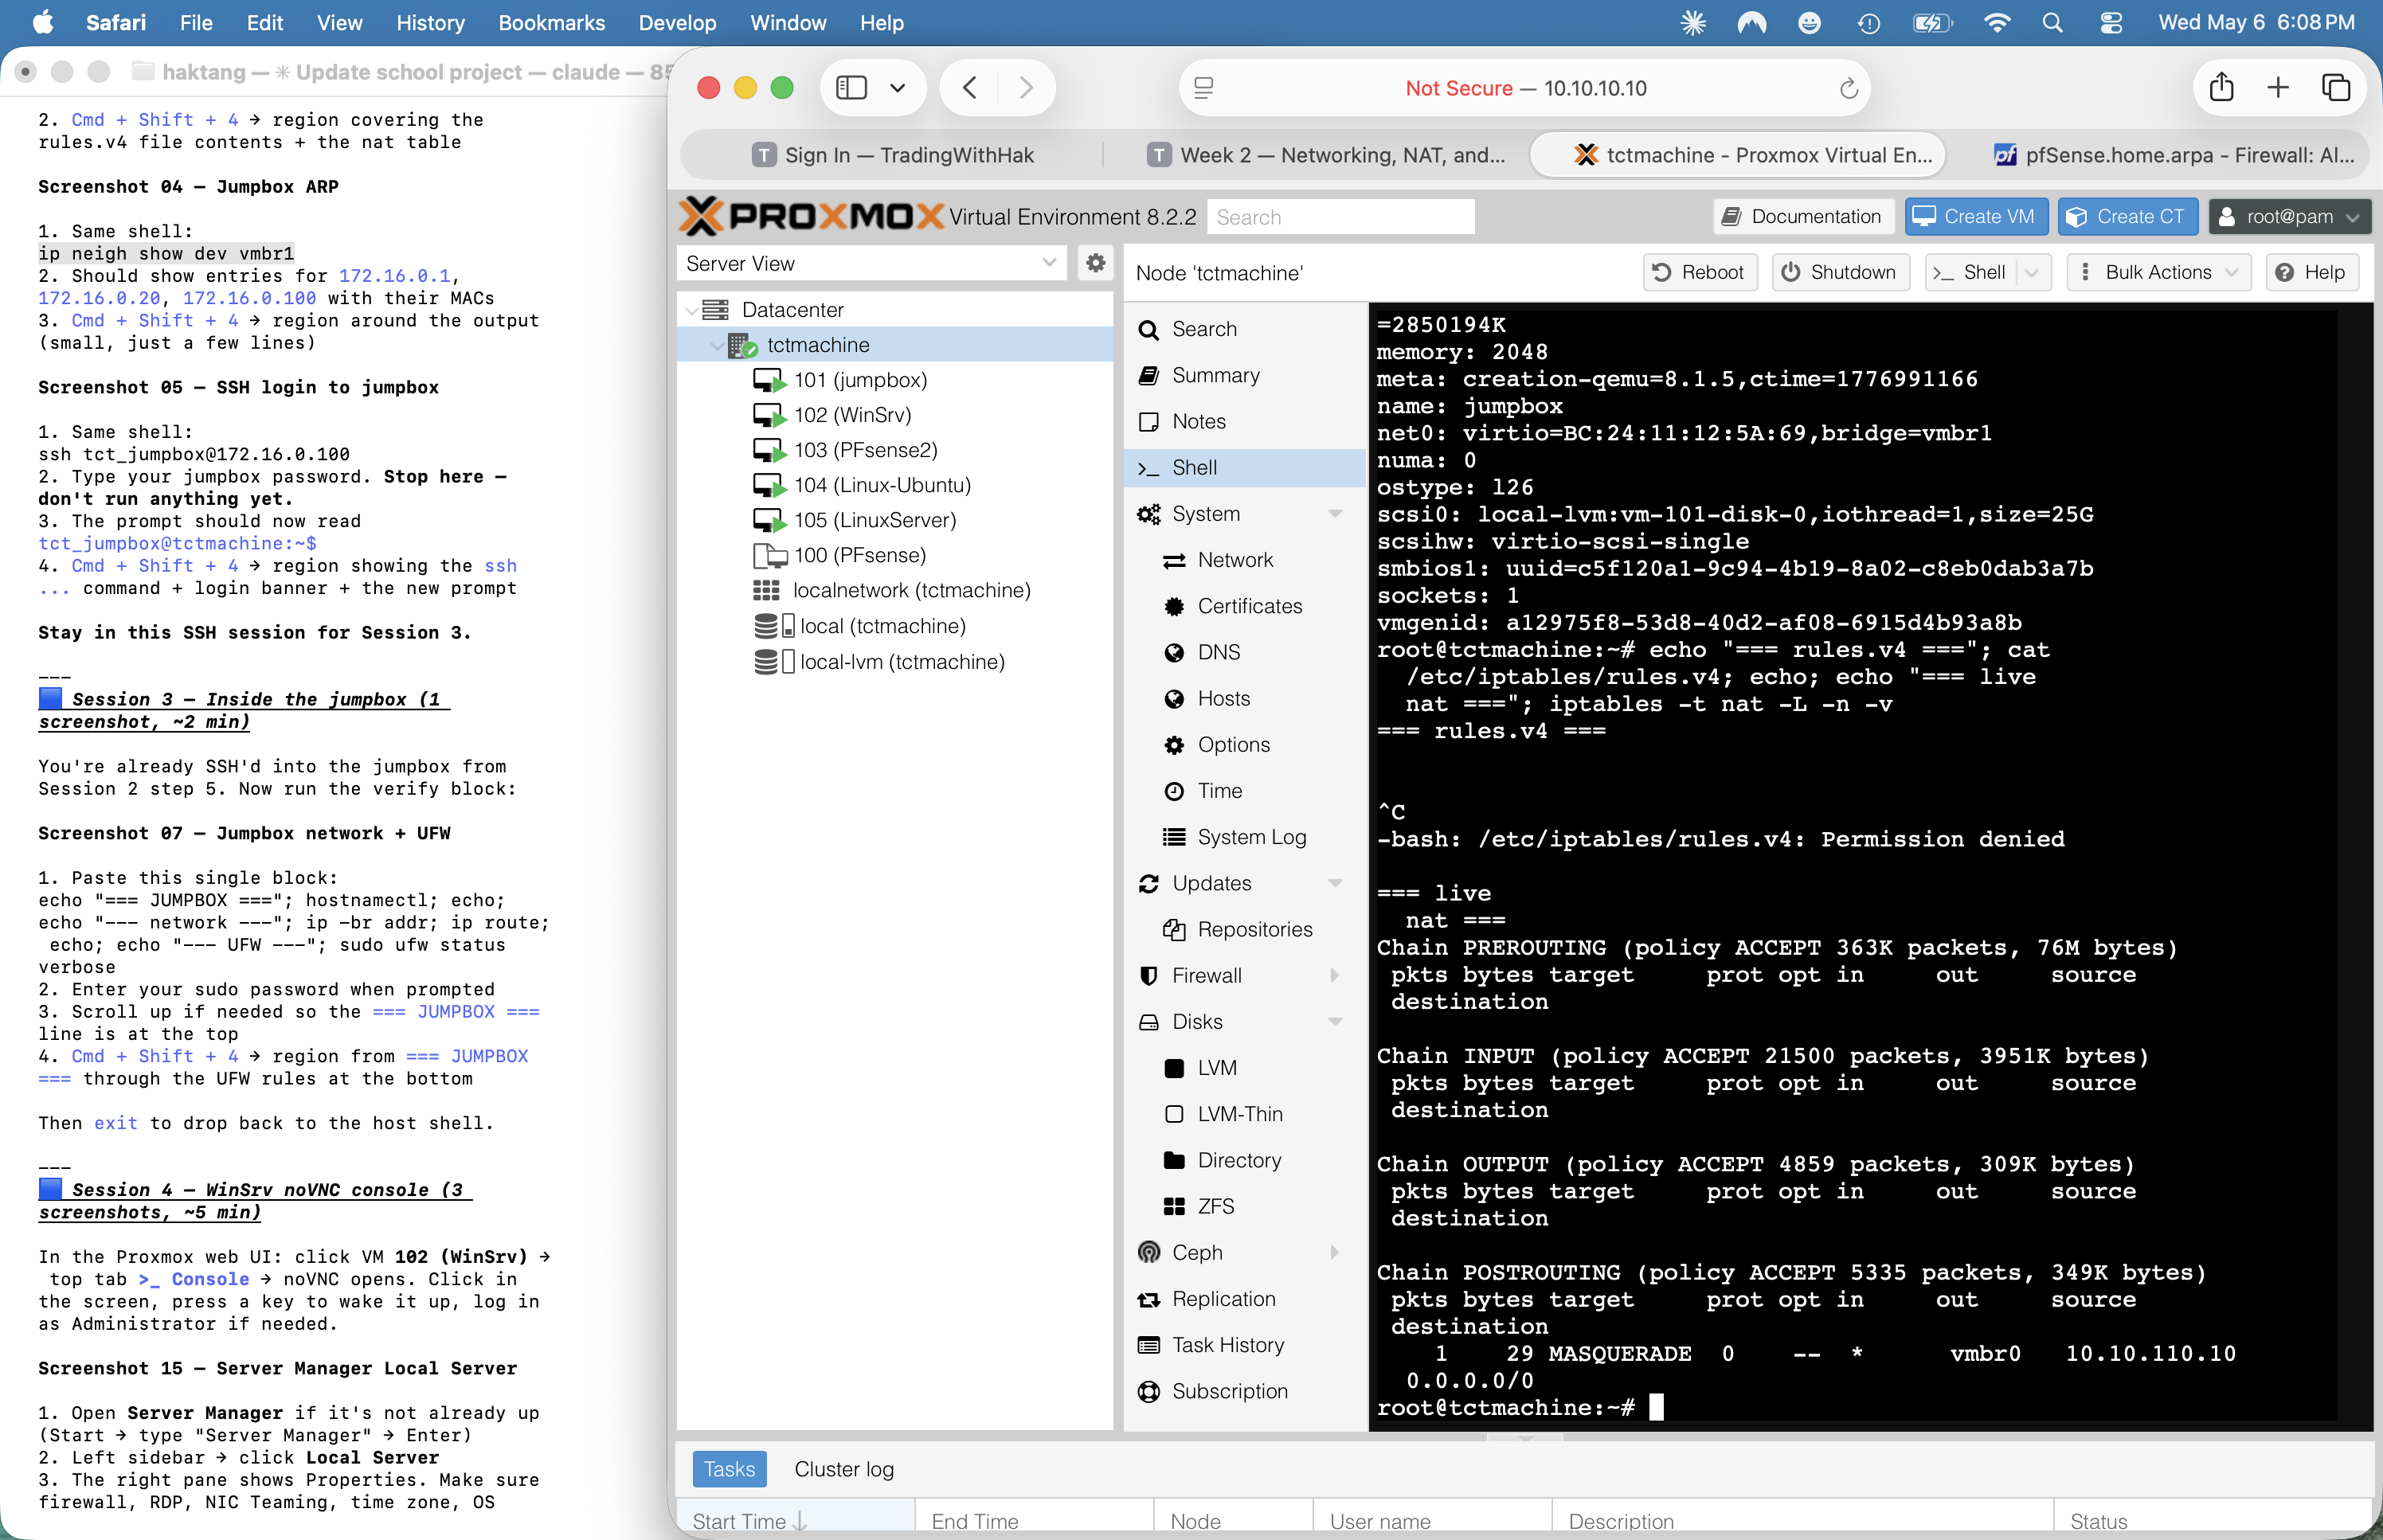Screen dimensions: 2383x1540
Task: Reload the page using the refresh icon
Action: [x=1849, y=89]
